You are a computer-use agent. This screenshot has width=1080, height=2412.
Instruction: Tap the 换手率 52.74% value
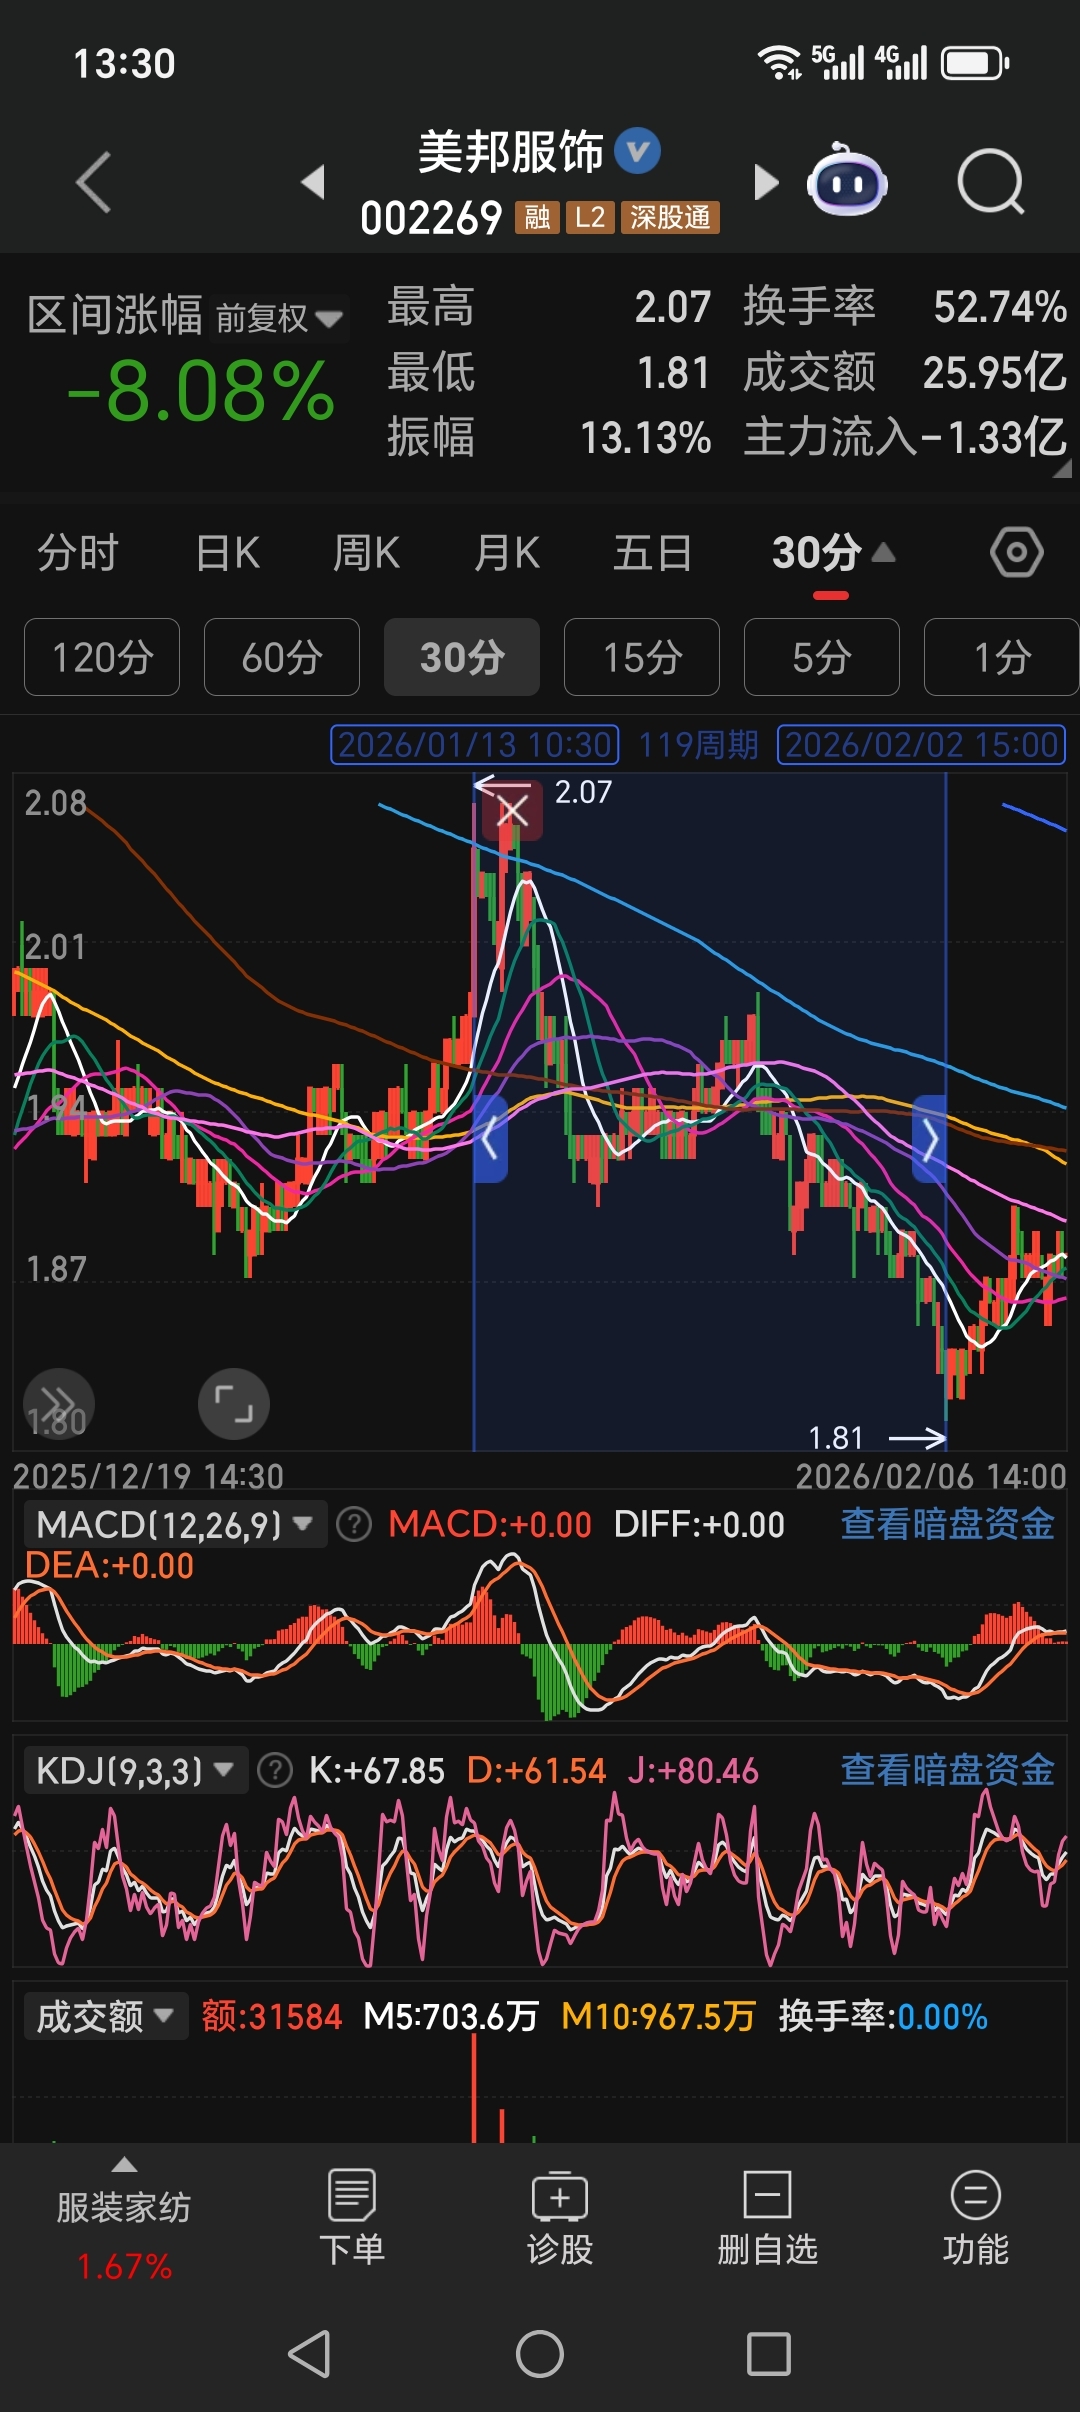coord(1000,307)
